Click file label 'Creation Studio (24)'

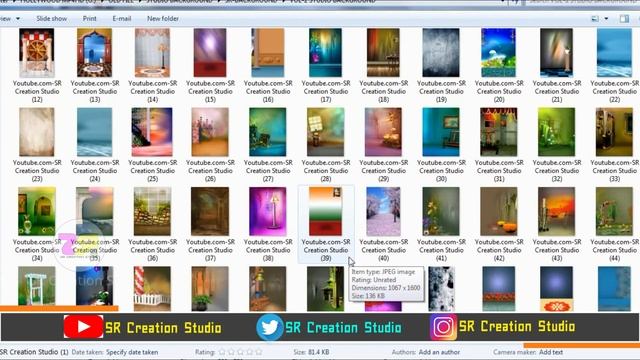[94, 175]
